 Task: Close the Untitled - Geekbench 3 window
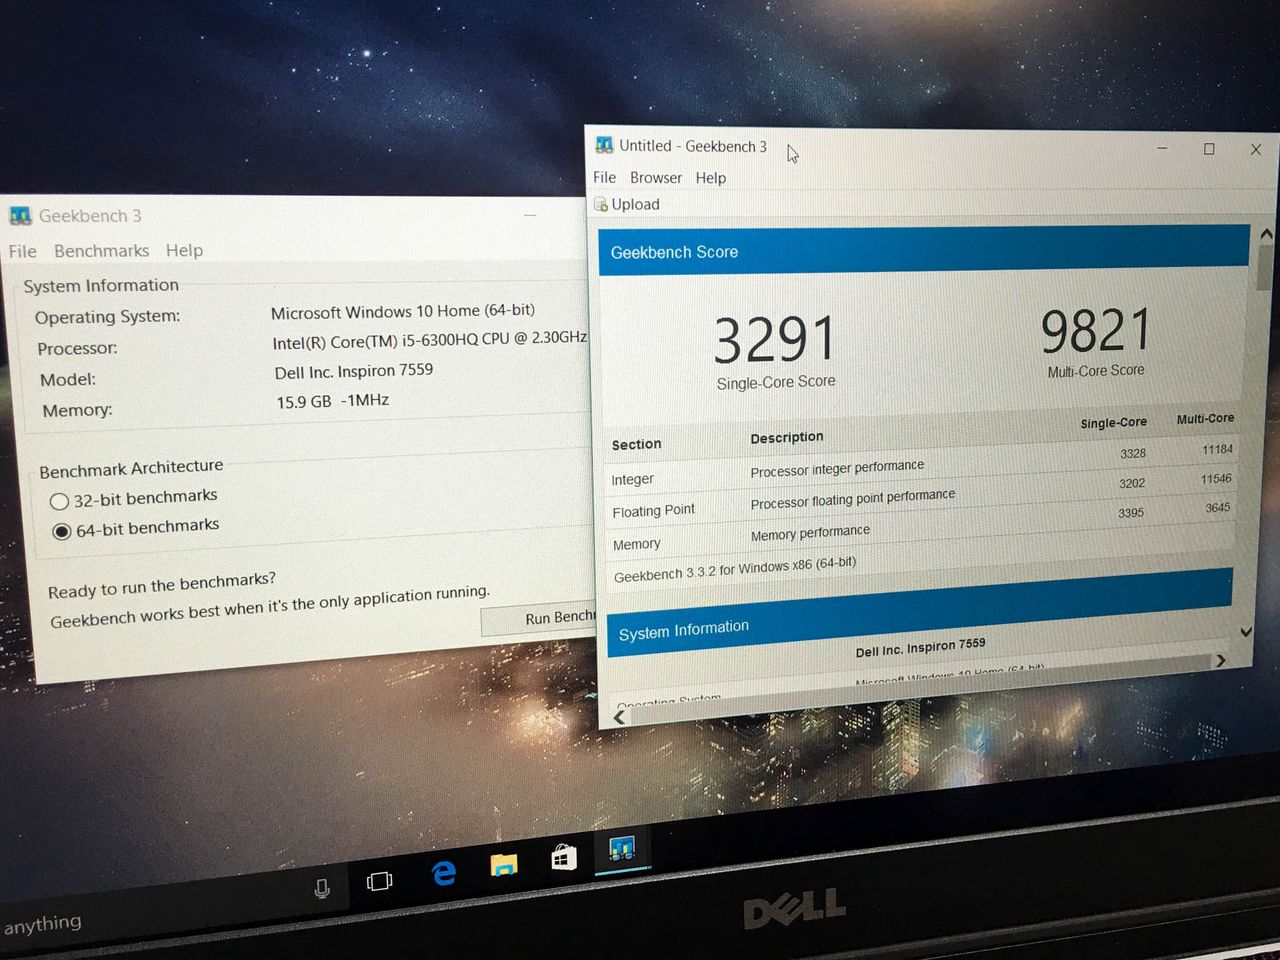click(1256, 150)
